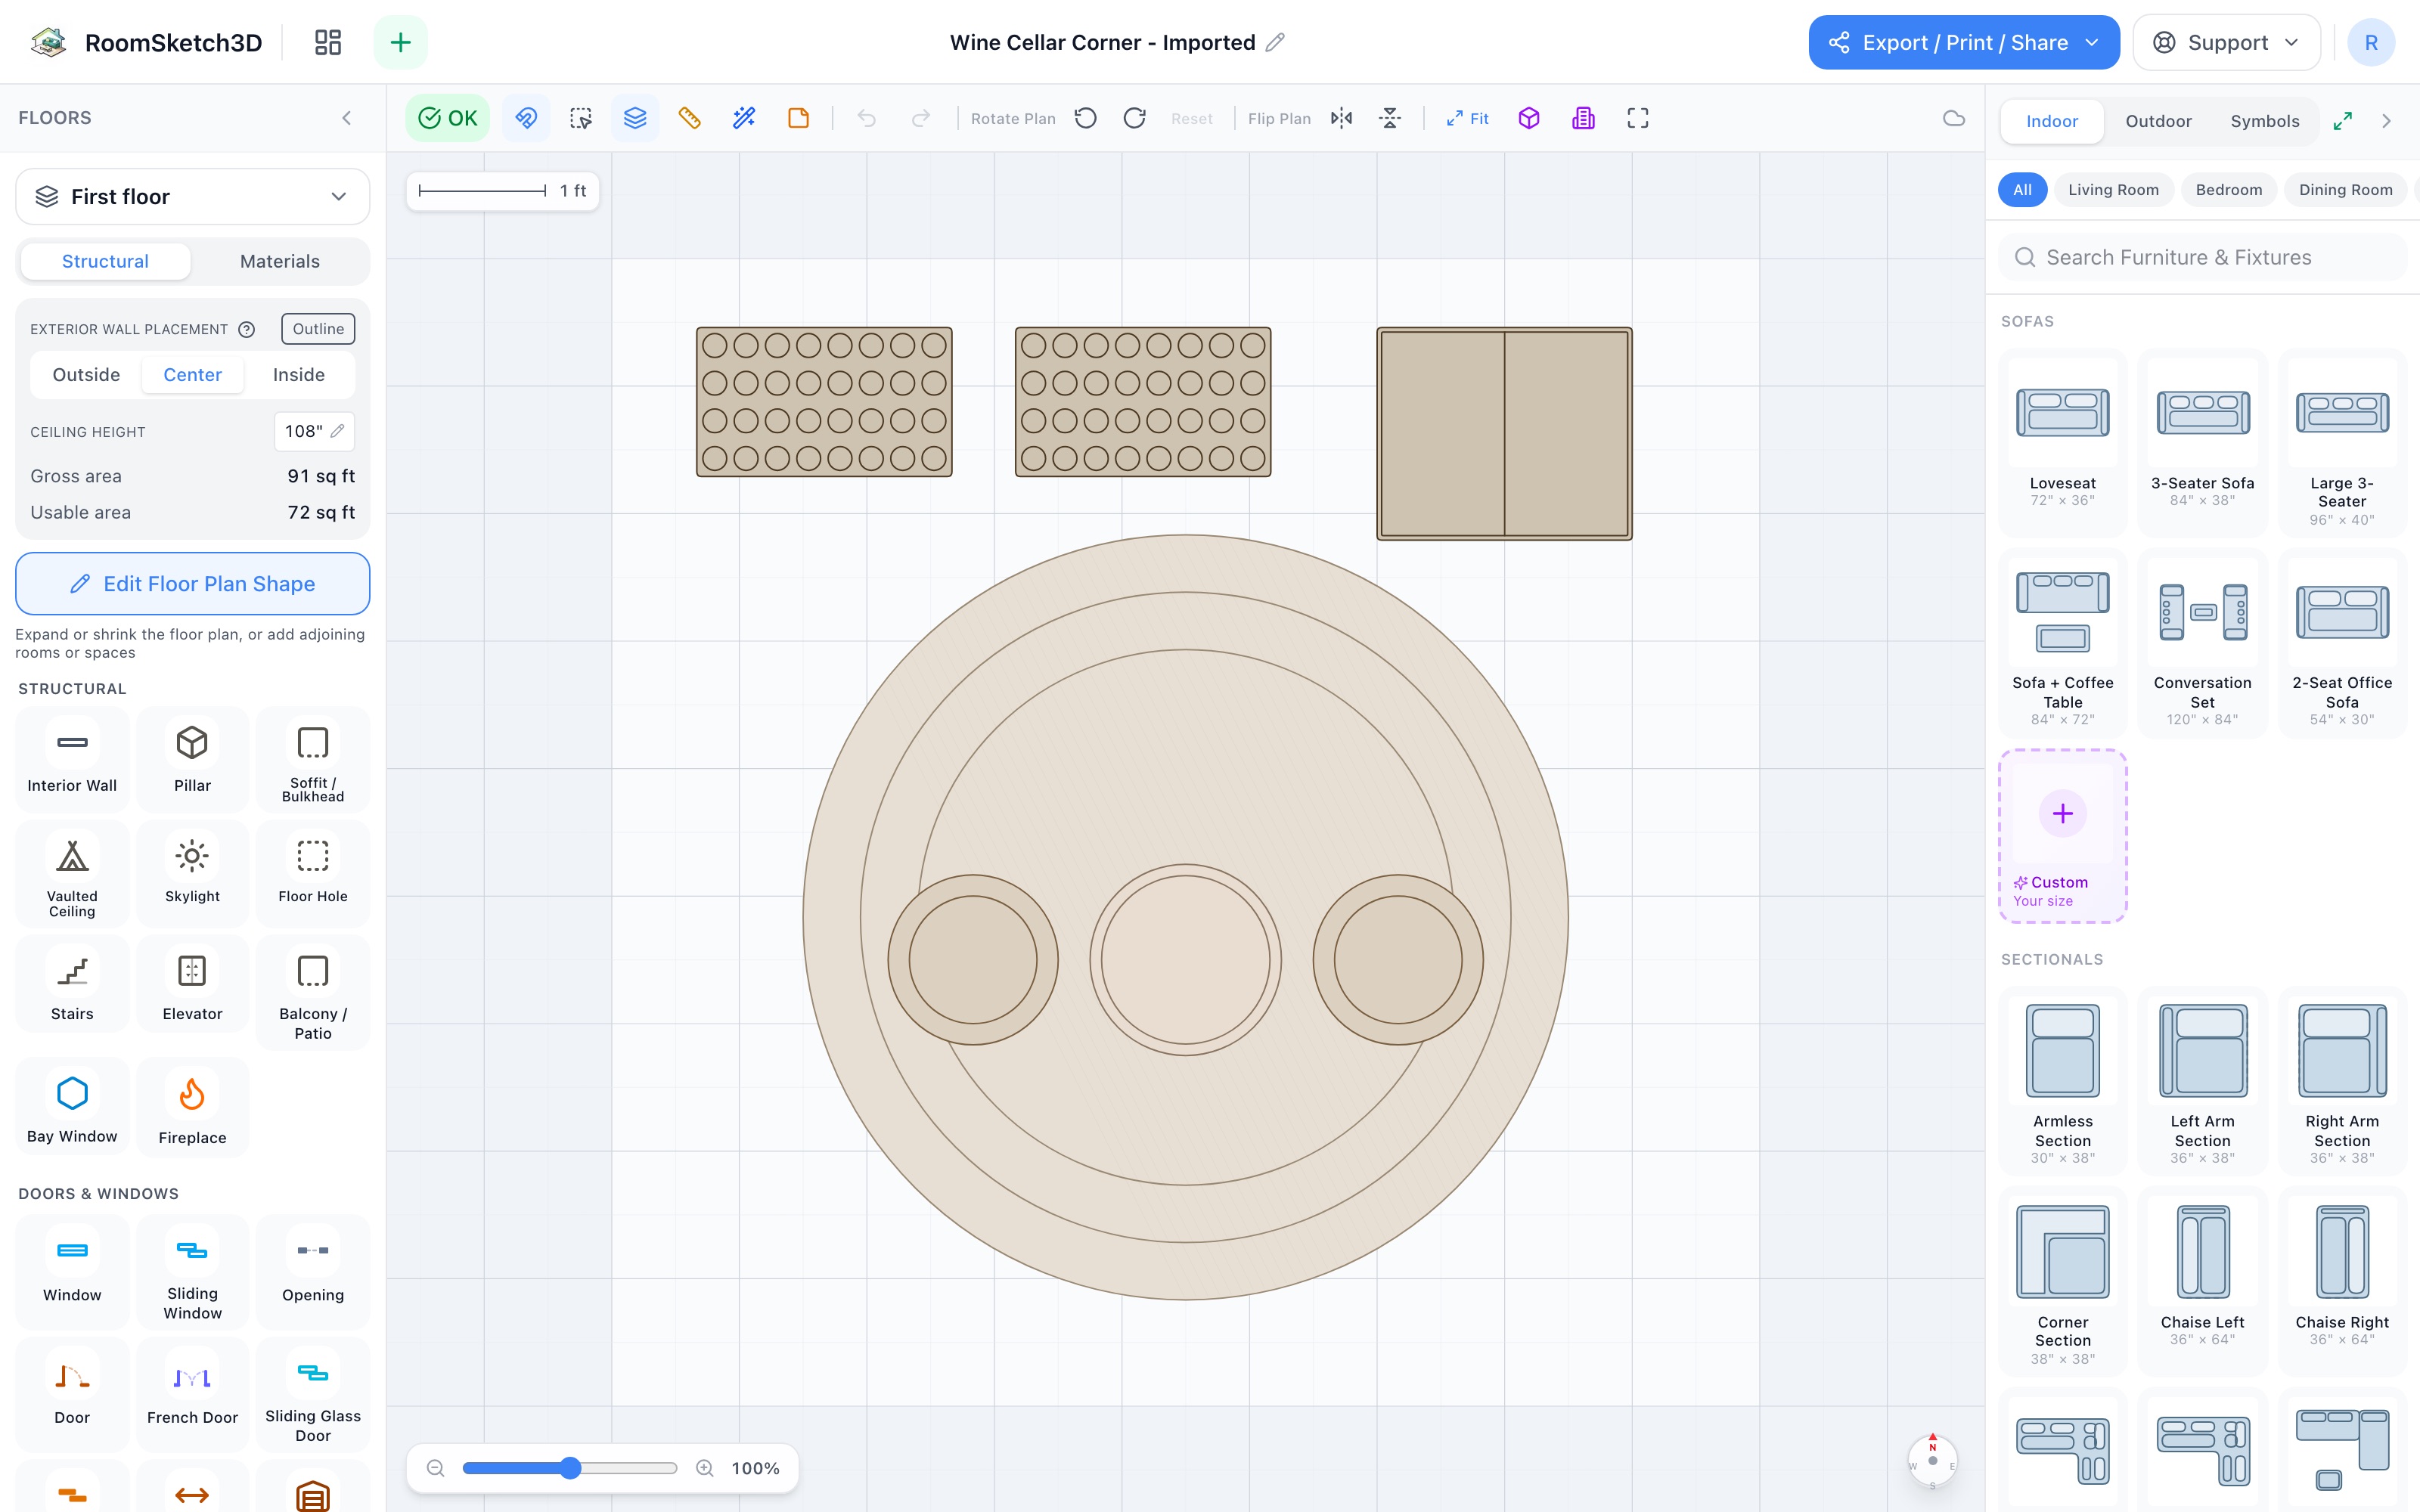Select the Vaulted Ceiling element

click(x=72, y=874)
